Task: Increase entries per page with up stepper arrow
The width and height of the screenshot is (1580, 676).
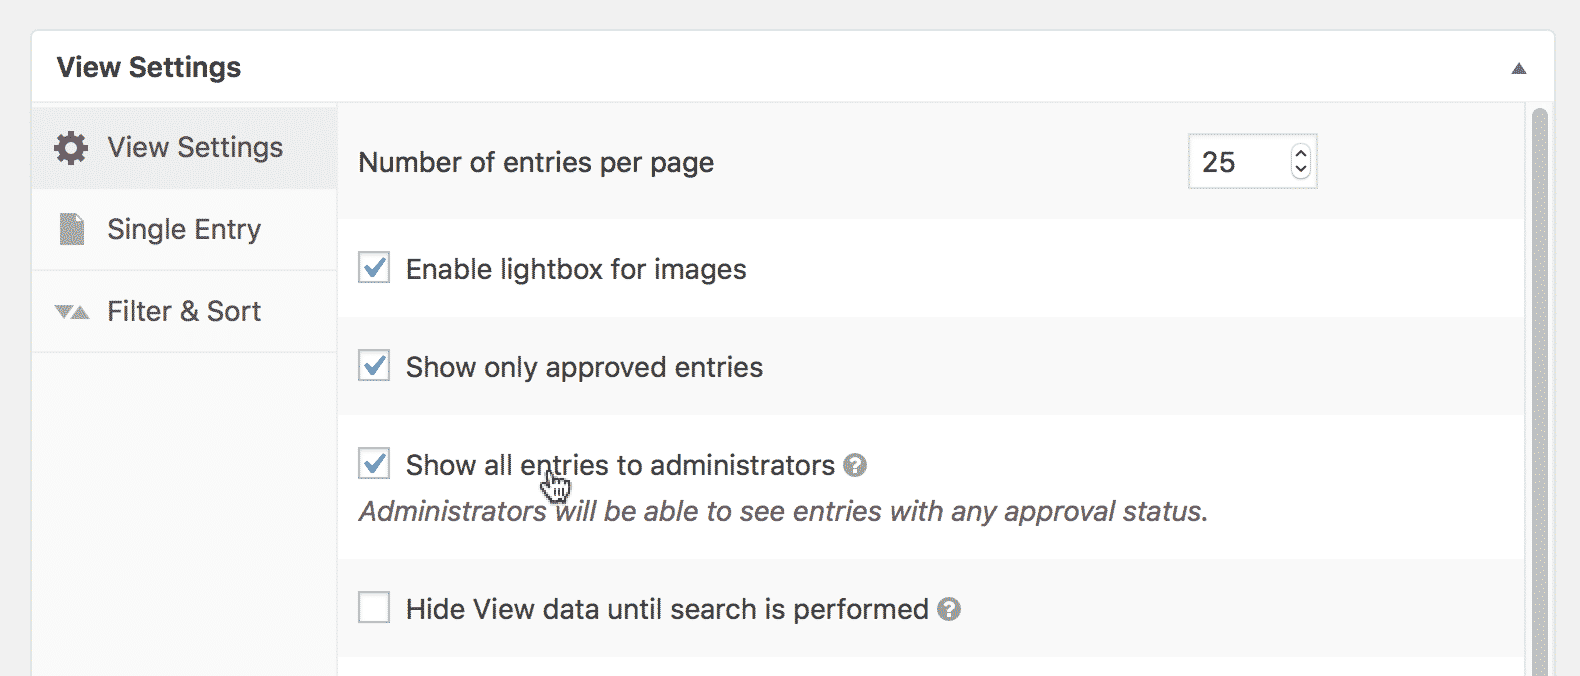Action: pyautogui.click(x=1300, y=153)
